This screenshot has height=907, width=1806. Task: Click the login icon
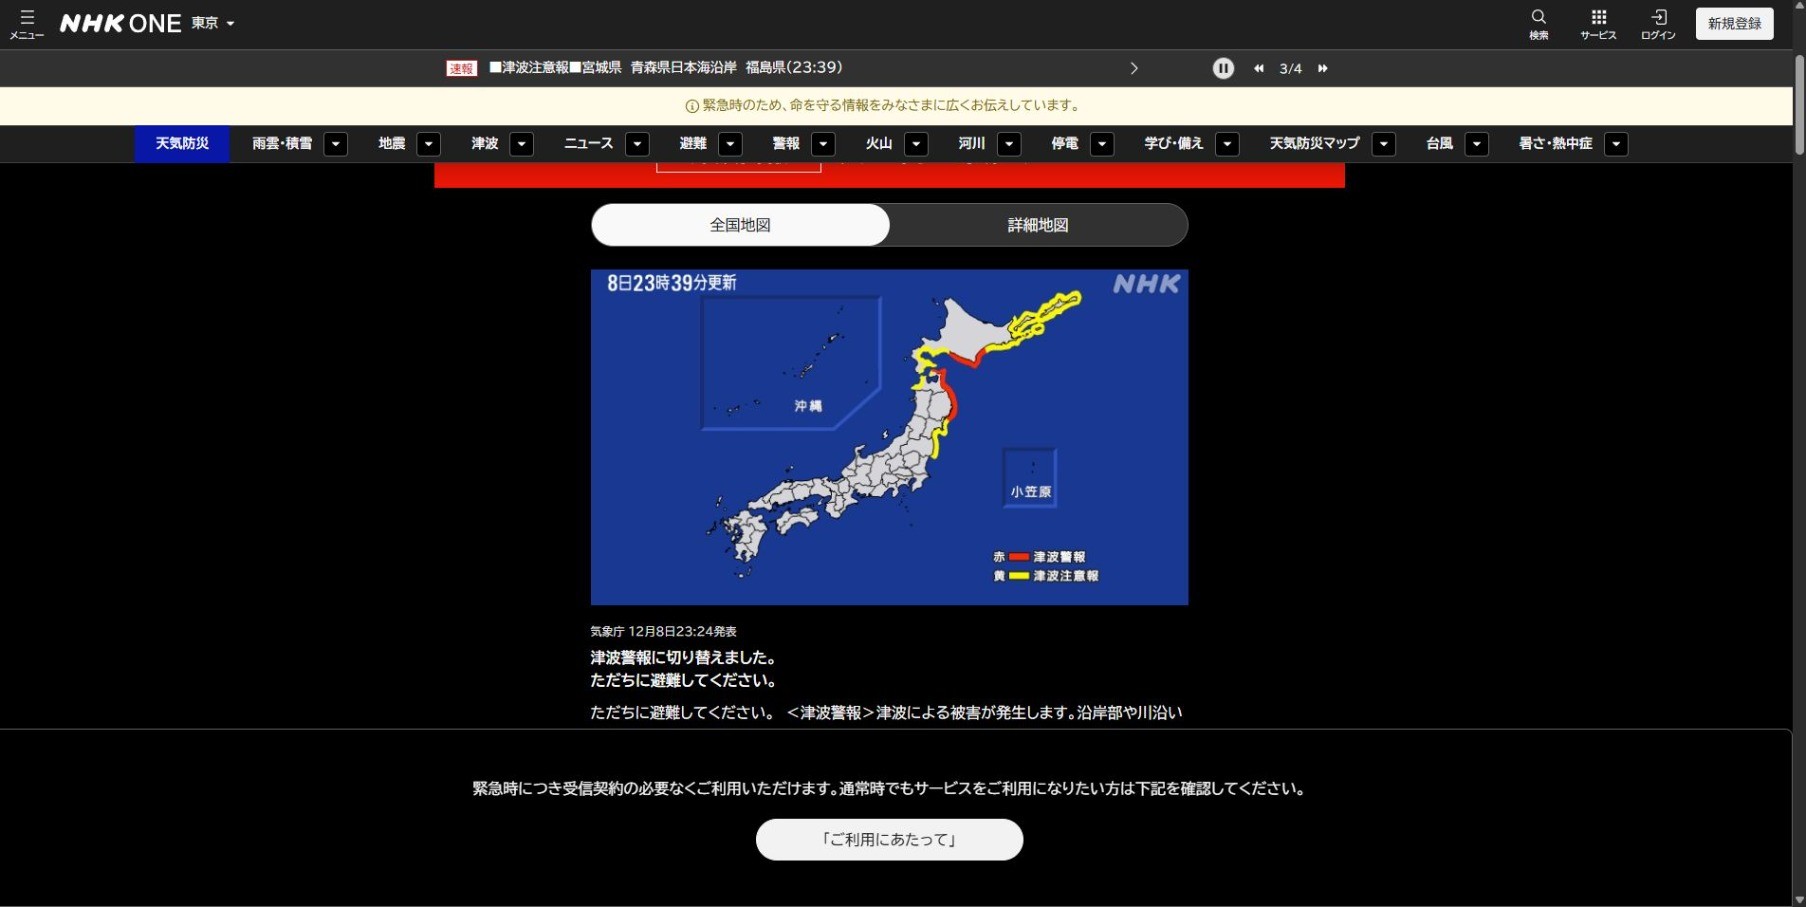tap(1658, 23)
